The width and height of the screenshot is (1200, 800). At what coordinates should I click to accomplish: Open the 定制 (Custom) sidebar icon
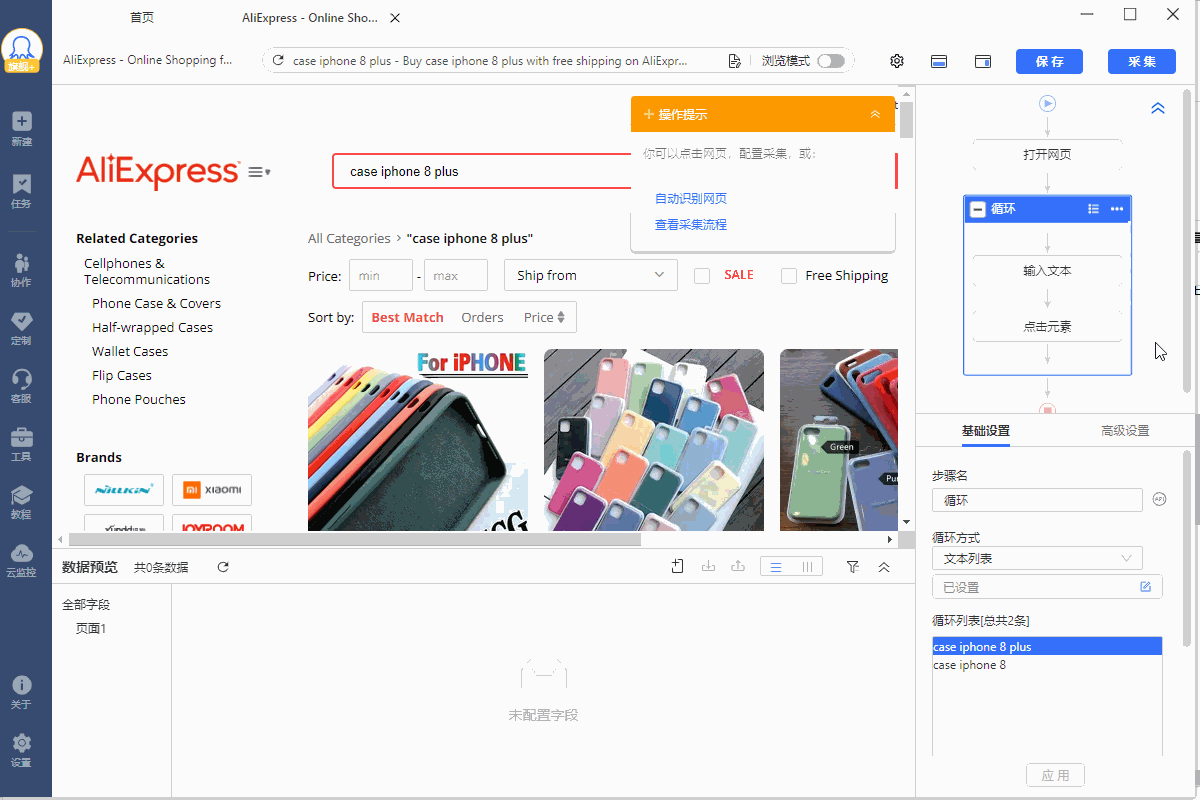pyautogui.click(x=22, y=327)
